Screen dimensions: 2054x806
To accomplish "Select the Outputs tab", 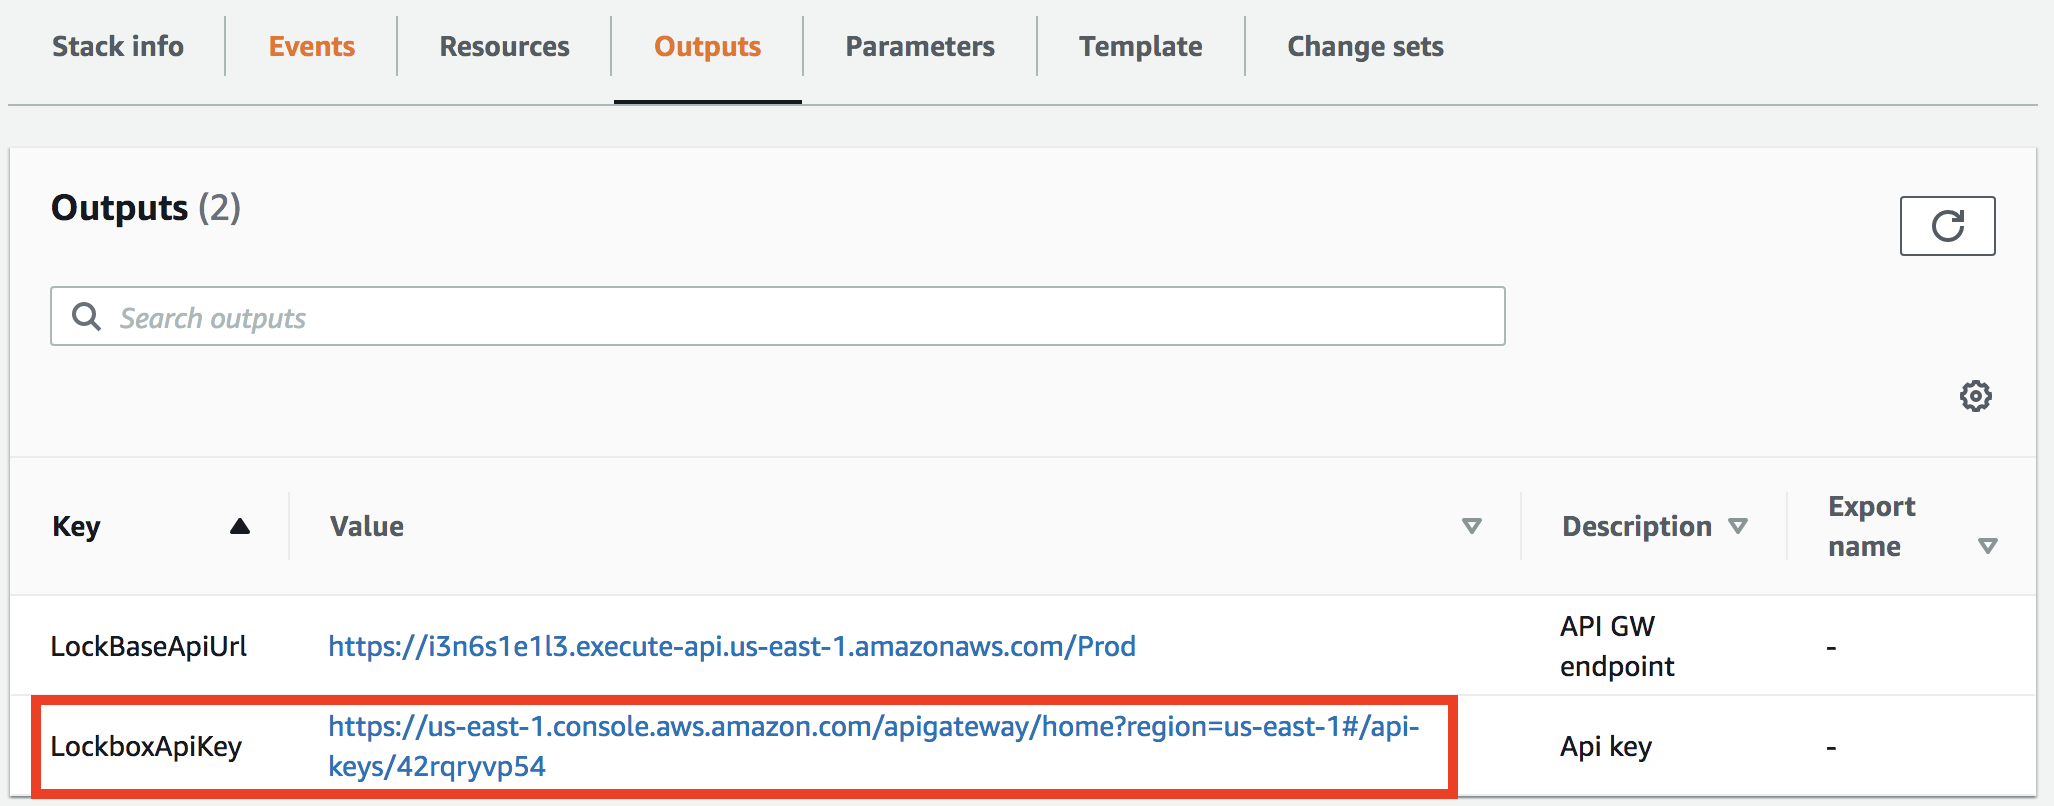I will 707,47.
